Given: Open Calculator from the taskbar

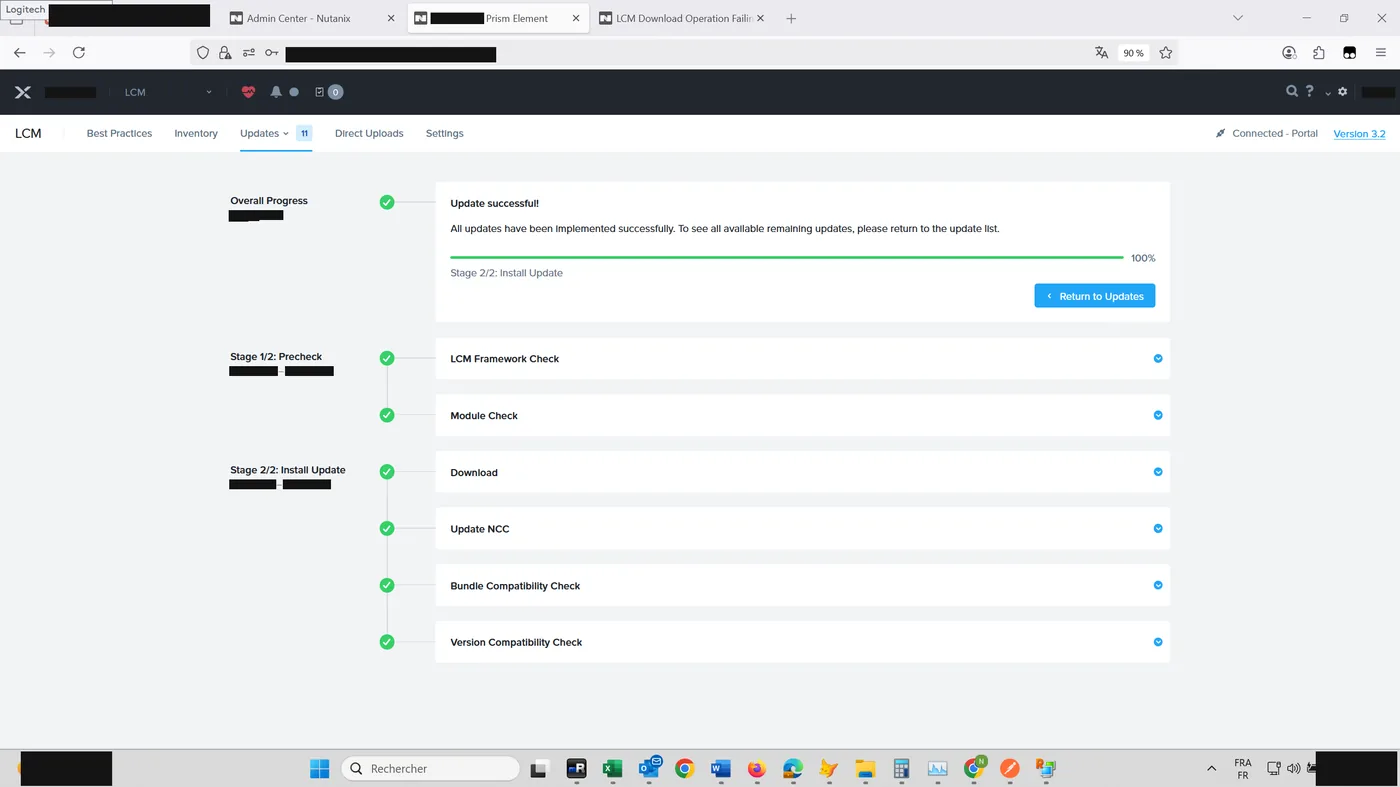Looking at the screenshot, I should coord(901,768).
